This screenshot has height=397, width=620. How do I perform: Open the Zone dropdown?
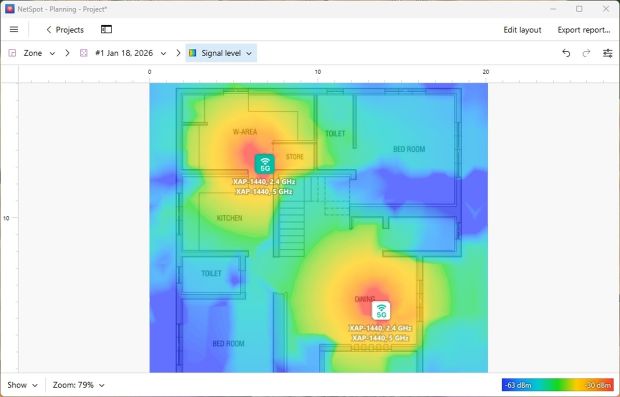pos(39,53)
